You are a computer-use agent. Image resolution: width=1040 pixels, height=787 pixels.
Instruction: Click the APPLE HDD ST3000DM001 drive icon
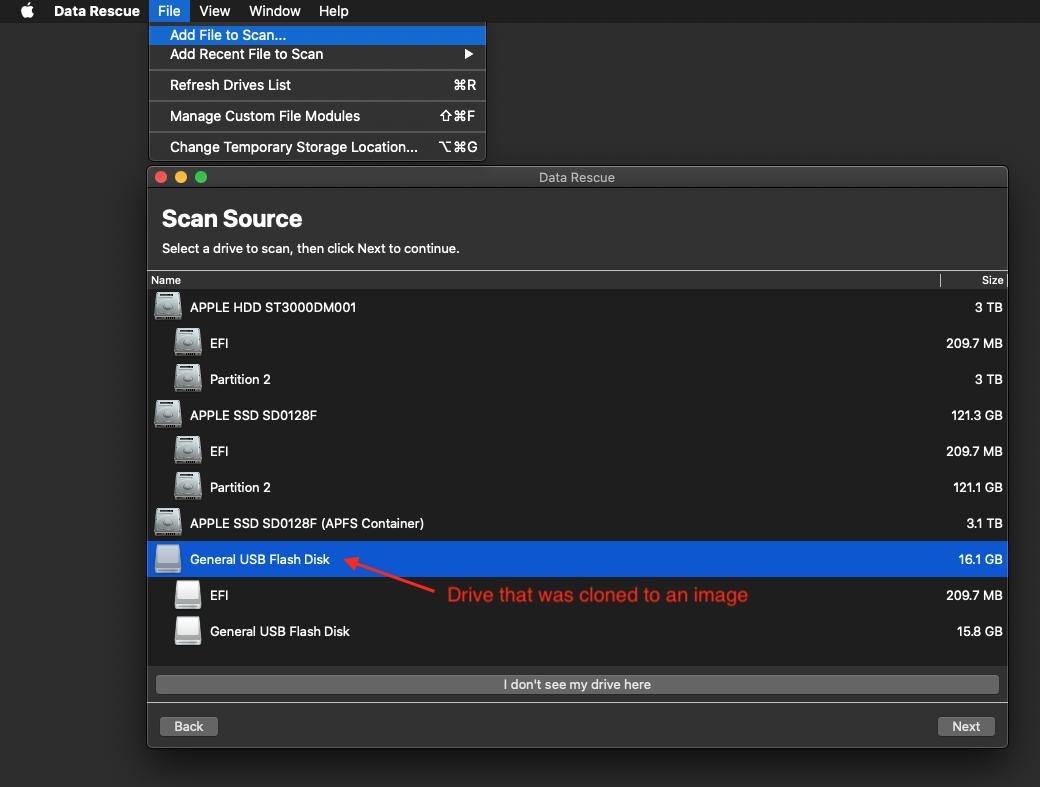pyautogui.click(x=167, y=306)
